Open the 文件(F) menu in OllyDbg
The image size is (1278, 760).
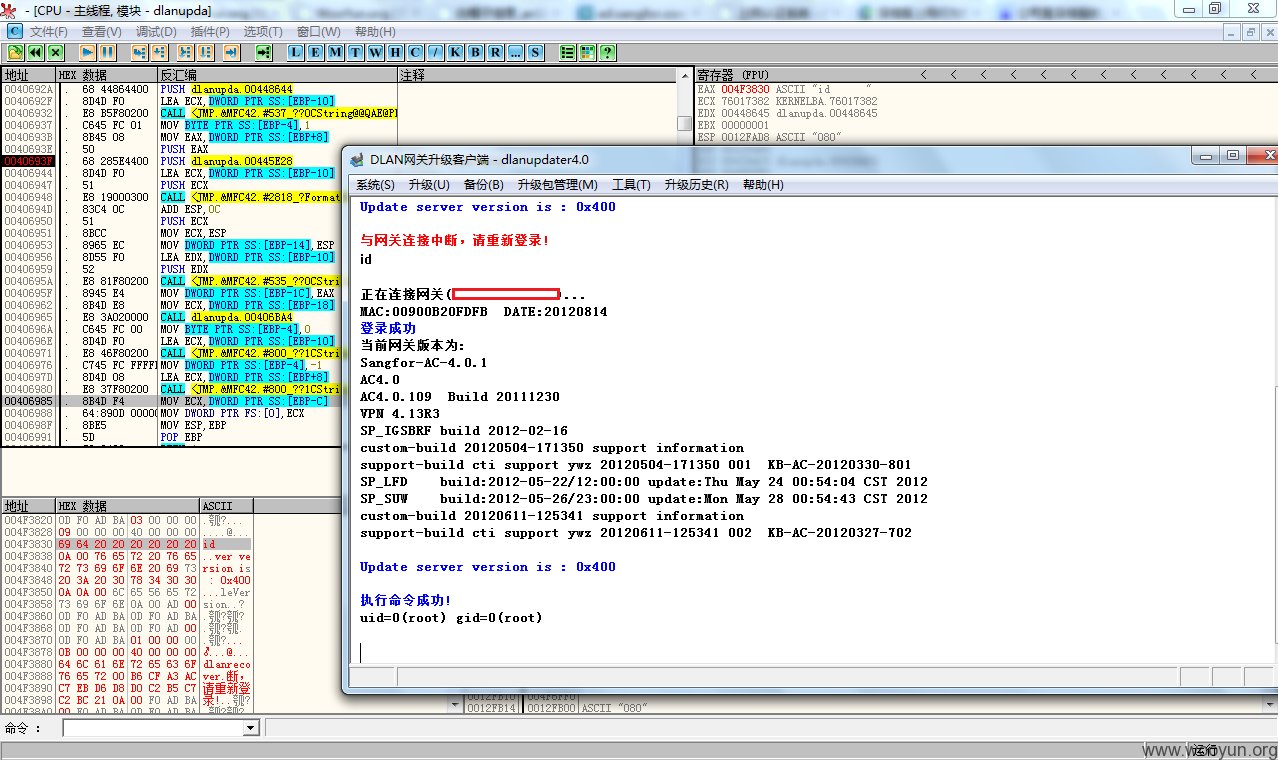pyautogui.click(x=48, y=32)
